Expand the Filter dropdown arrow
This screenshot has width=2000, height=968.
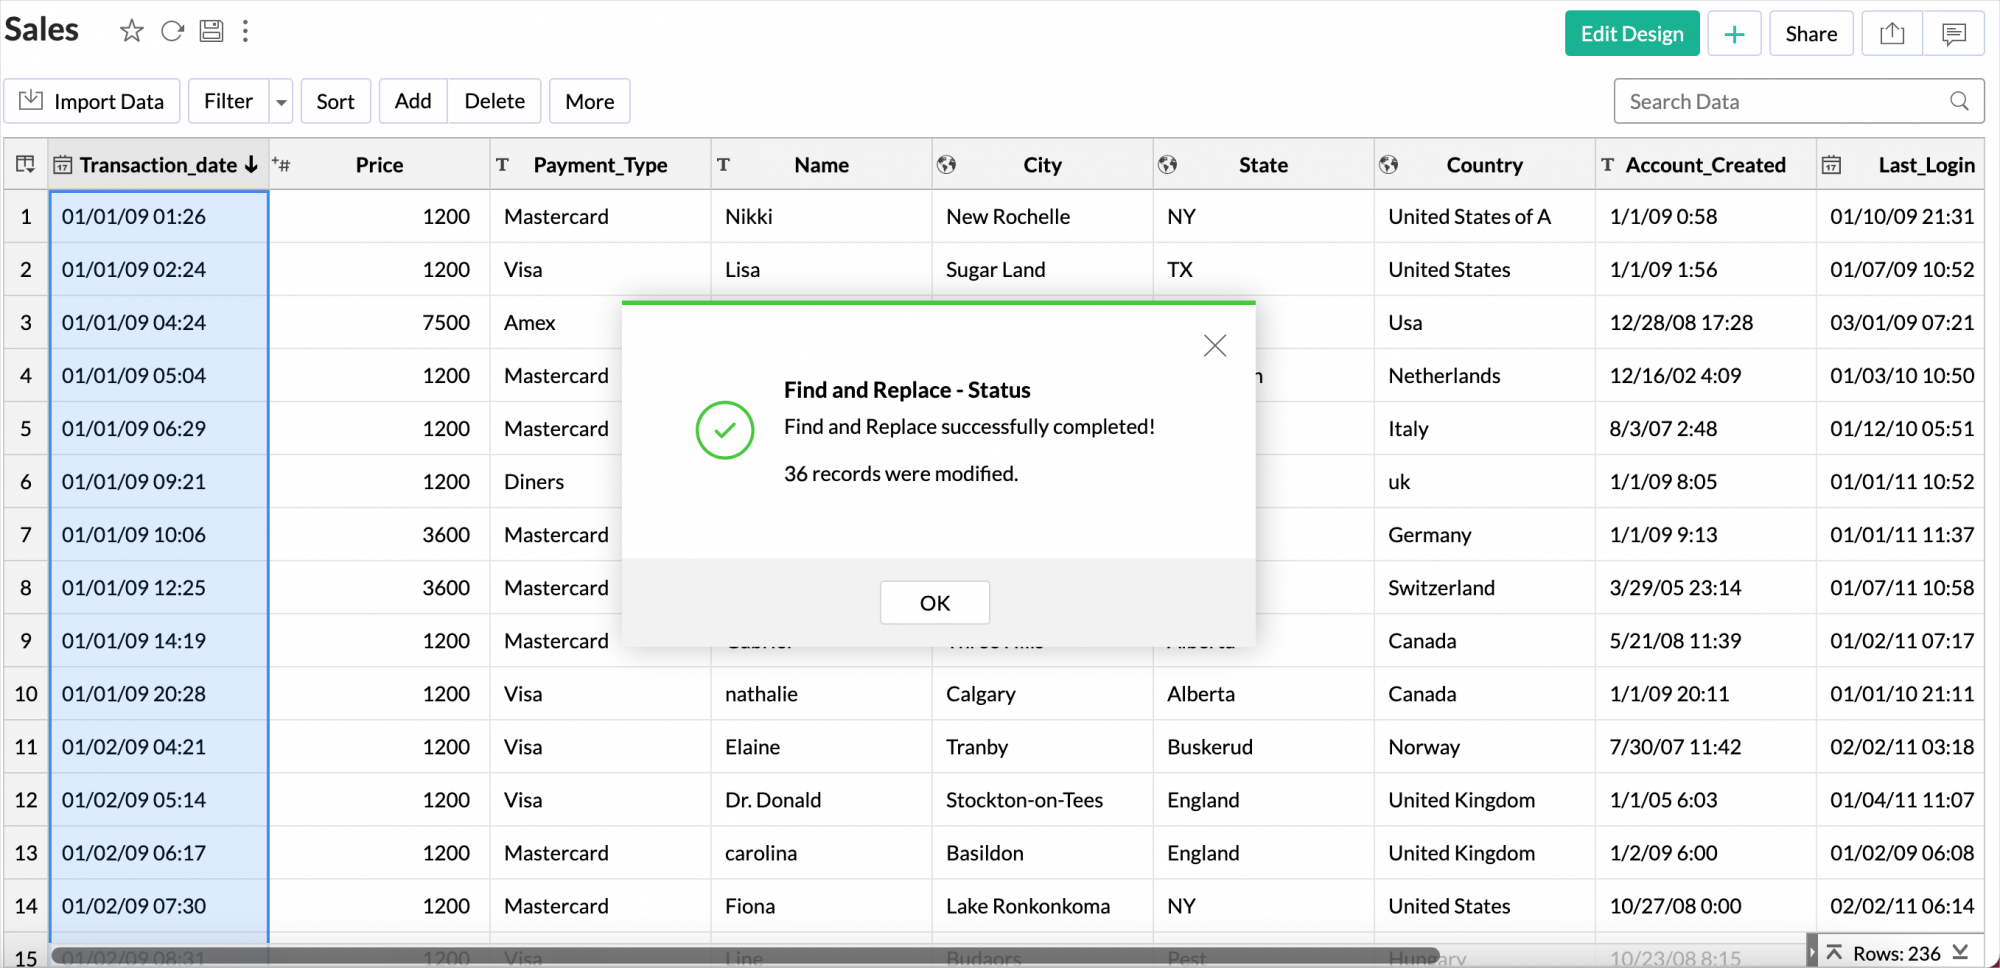[281, 102]
